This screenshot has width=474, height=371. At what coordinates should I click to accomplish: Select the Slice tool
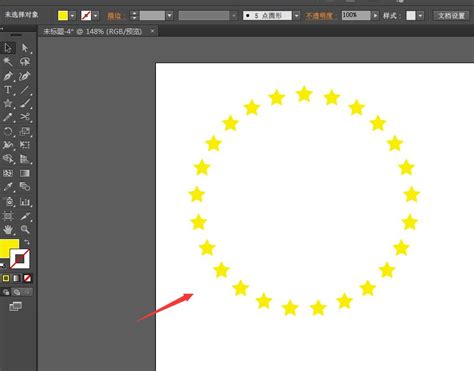tap(25, 216)
